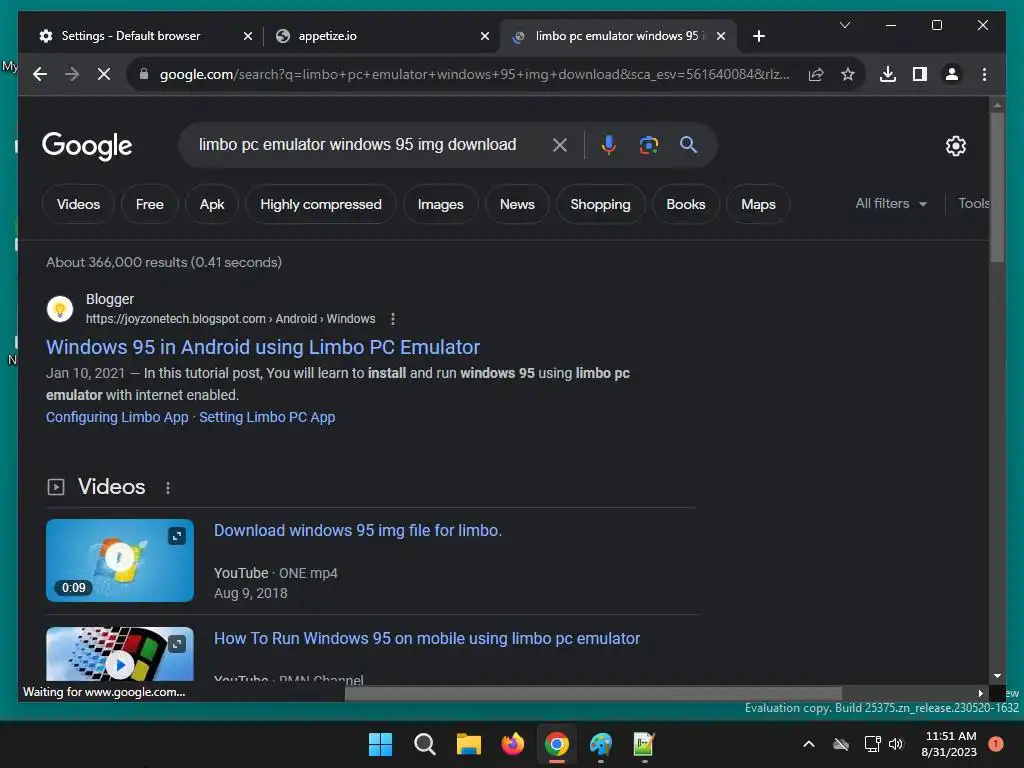1024x768 pixels.
Task: Open the clock showing 11:51 AM
Action: point(950,744)
